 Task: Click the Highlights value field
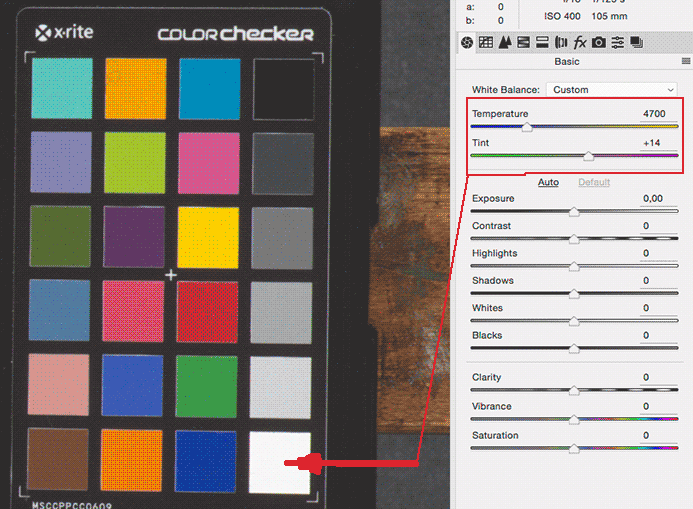(x=658, y=254)
